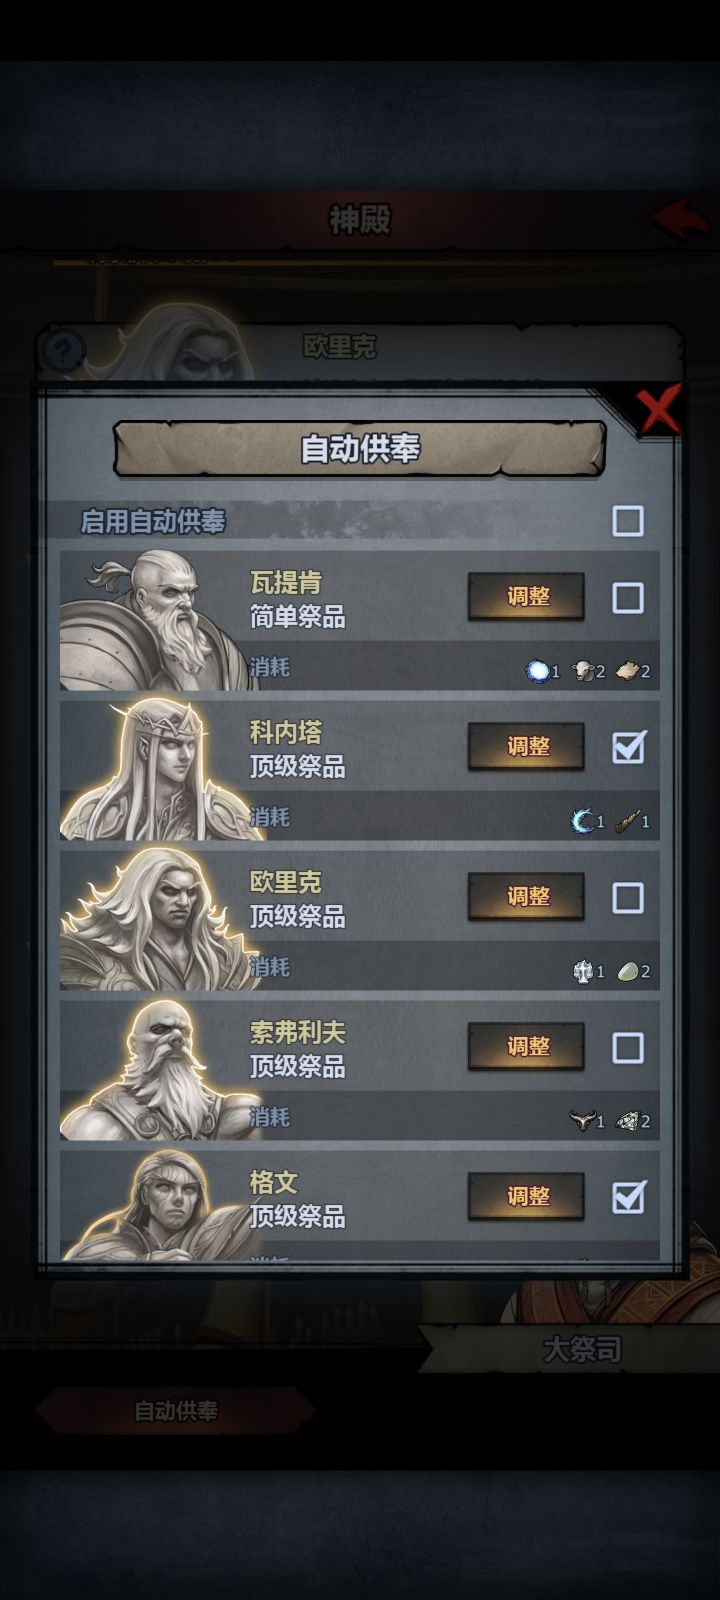Click 调整 button for 瓦提肯
Screen dimensions: 720x1600
pos(527,597)
